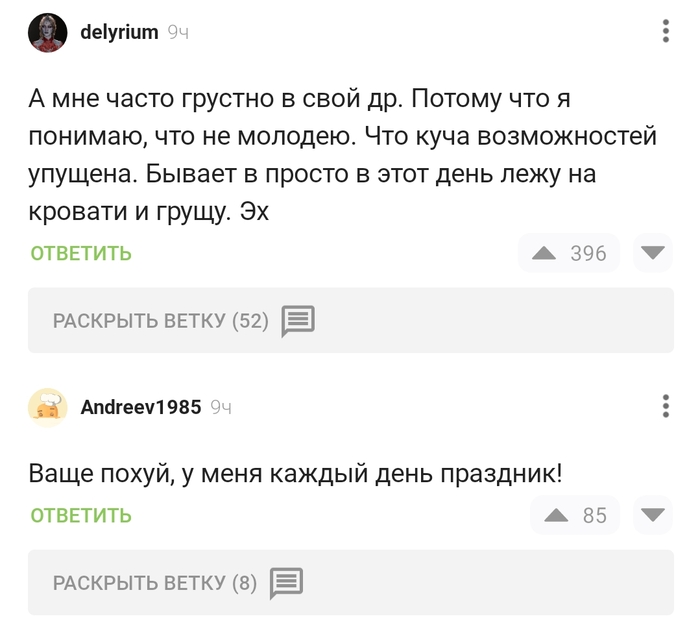
Task: Upvote delyrium's comment with 396 rating
Action: tap(544, 254)
